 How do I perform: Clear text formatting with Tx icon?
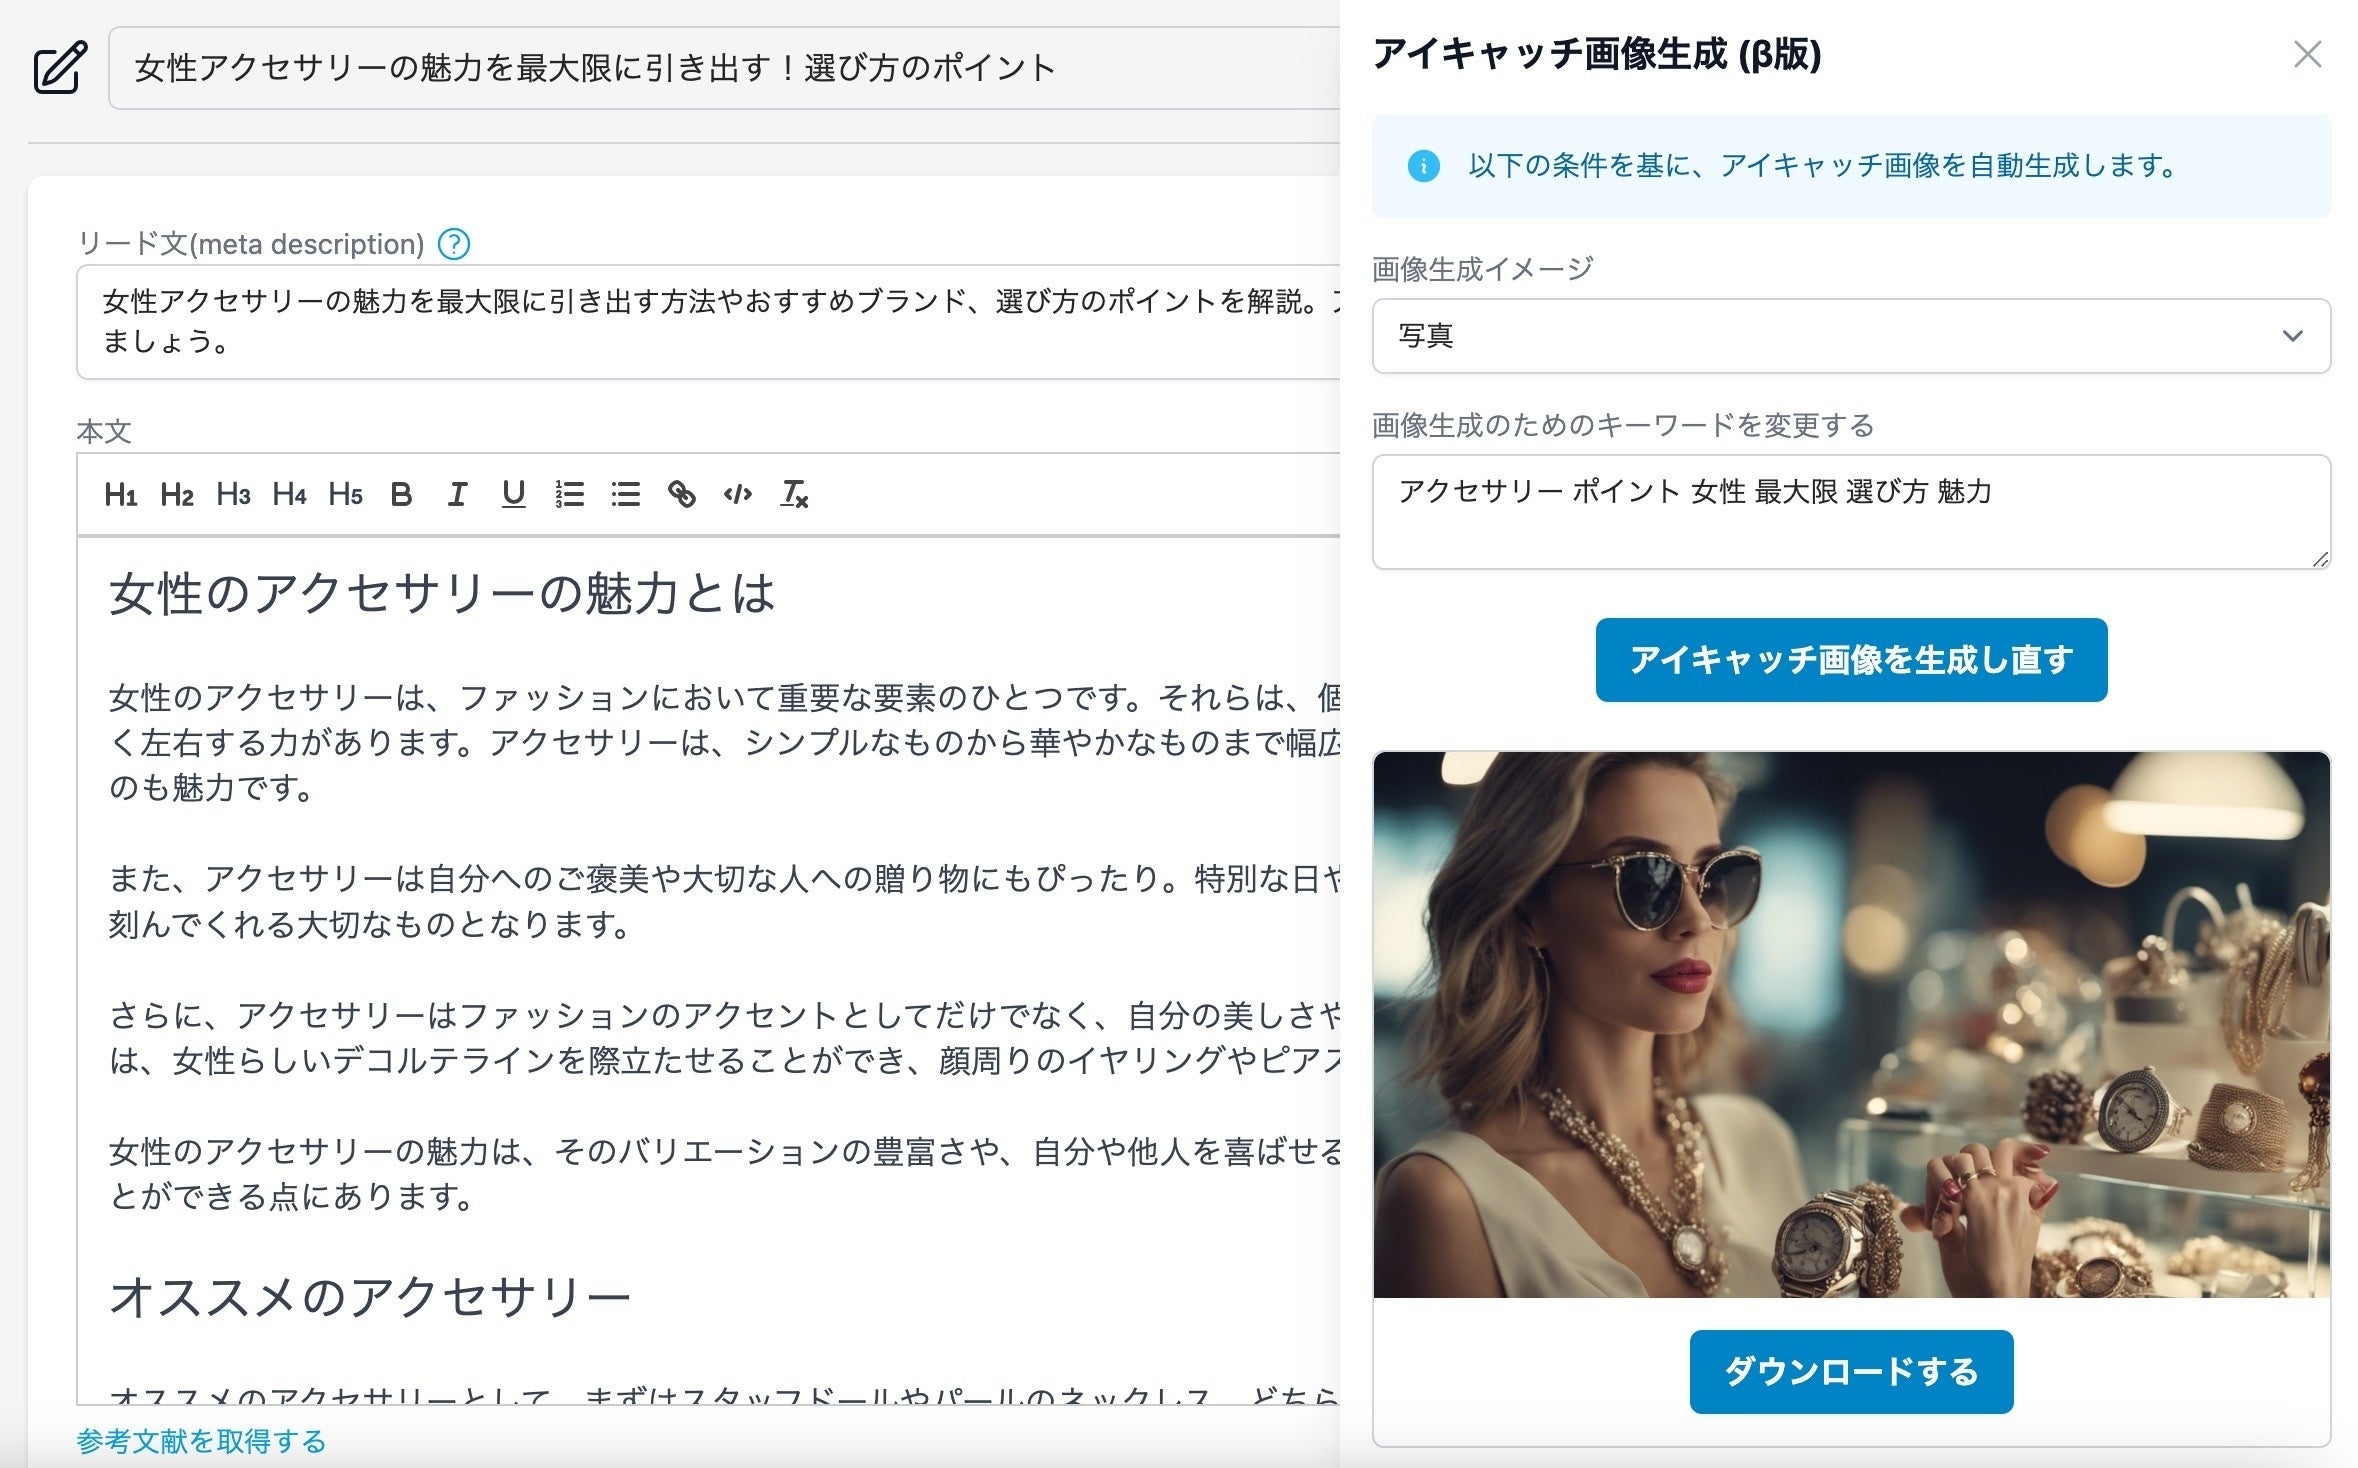pyautogui.click(x=794, y=494)
